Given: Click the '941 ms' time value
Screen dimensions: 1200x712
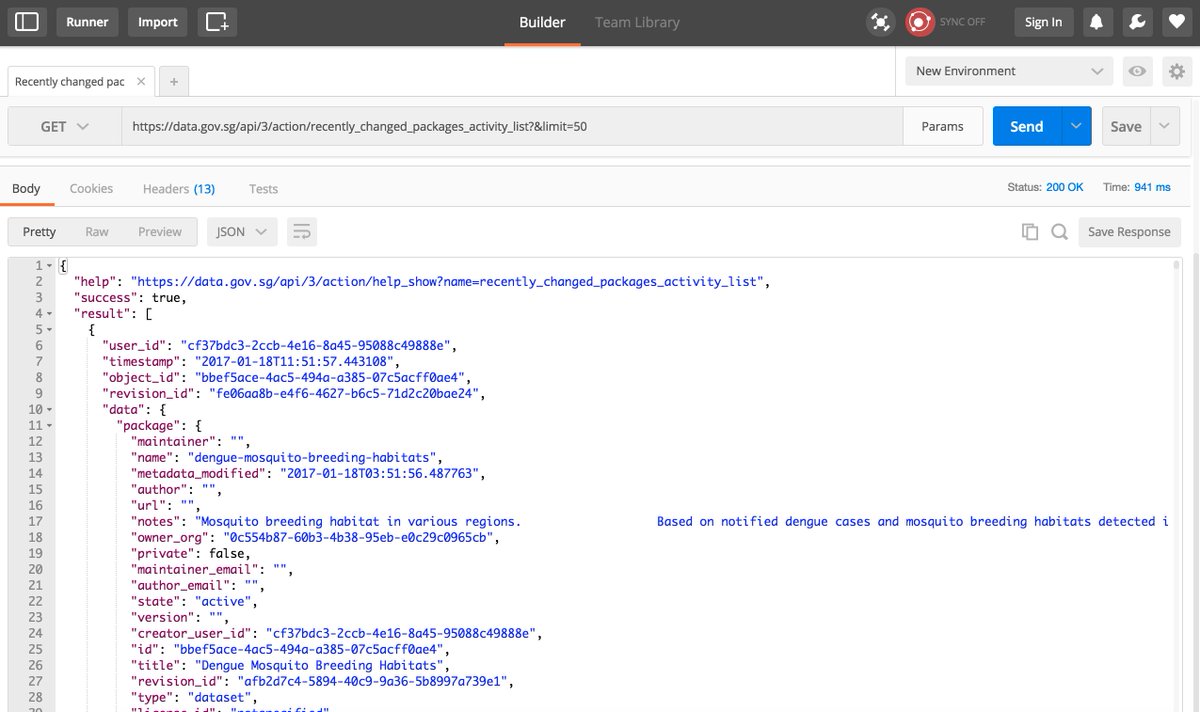Looking at the screenshot, I should tap(1152, 187).
